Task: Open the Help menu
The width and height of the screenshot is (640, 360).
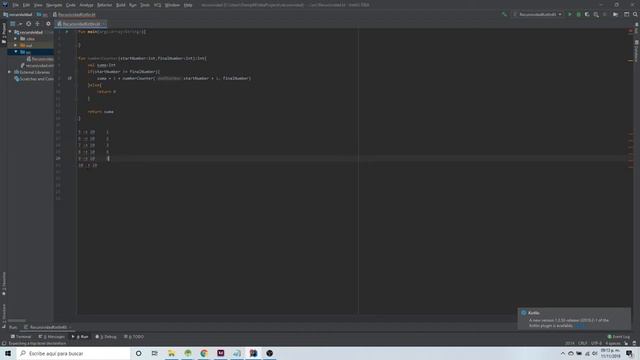Action: click(x=188, y=5)
